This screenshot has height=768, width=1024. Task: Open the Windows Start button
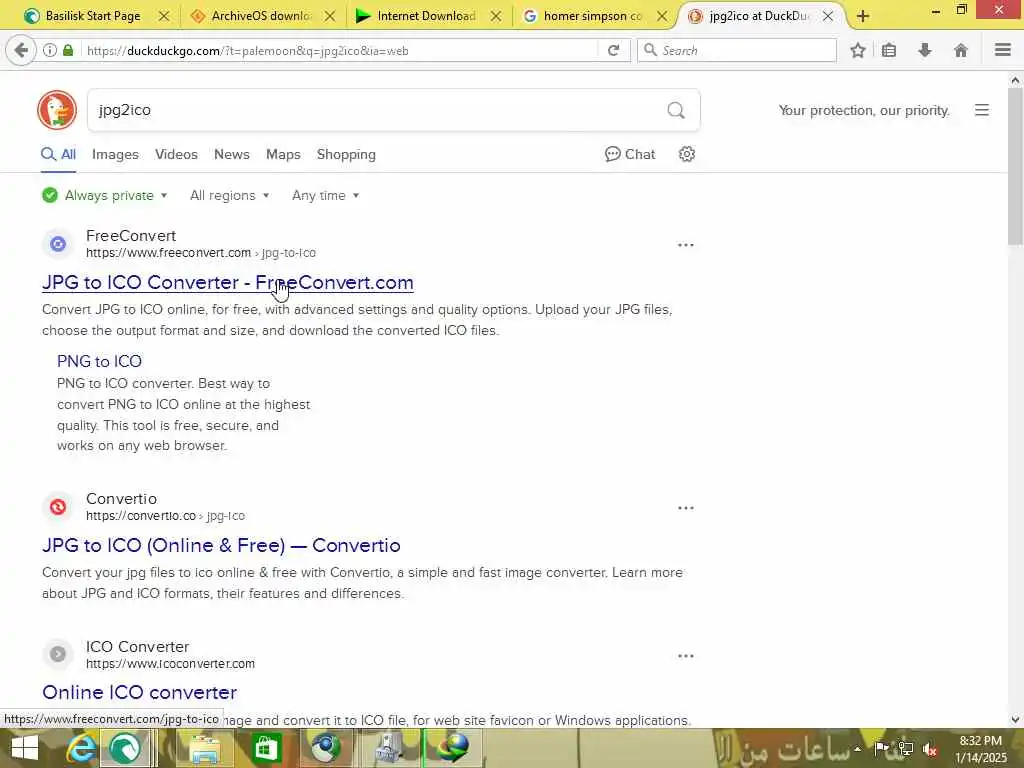pos(25,748)
